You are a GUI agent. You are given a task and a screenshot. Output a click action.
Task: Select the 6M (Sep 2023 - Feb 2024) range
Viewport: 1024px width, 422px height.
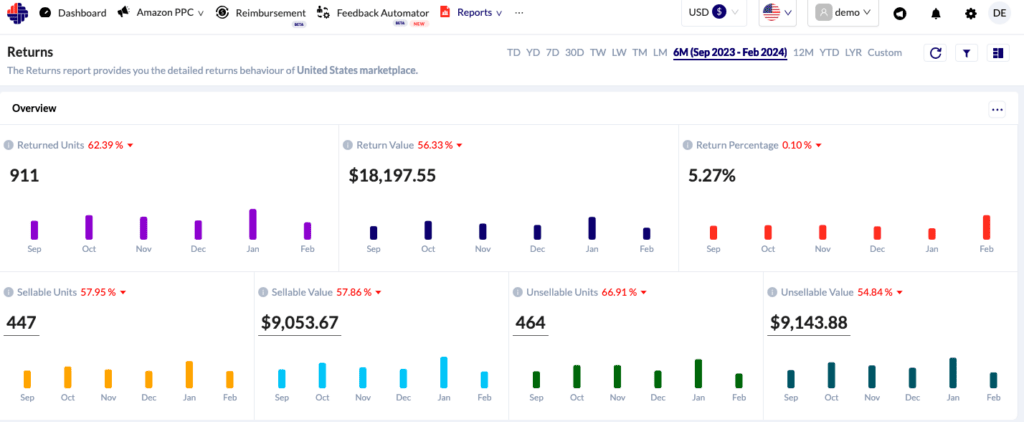[x=730, y=53]
